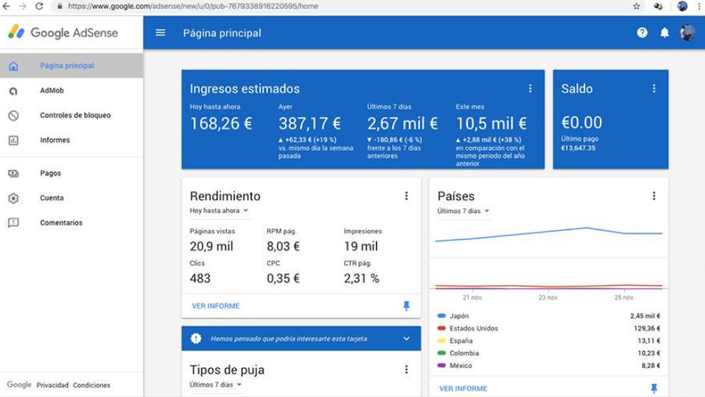Screen dimensions: 705x397
Task: Open the Saldo card three-dot menu
Action: [x=654, y=89]
